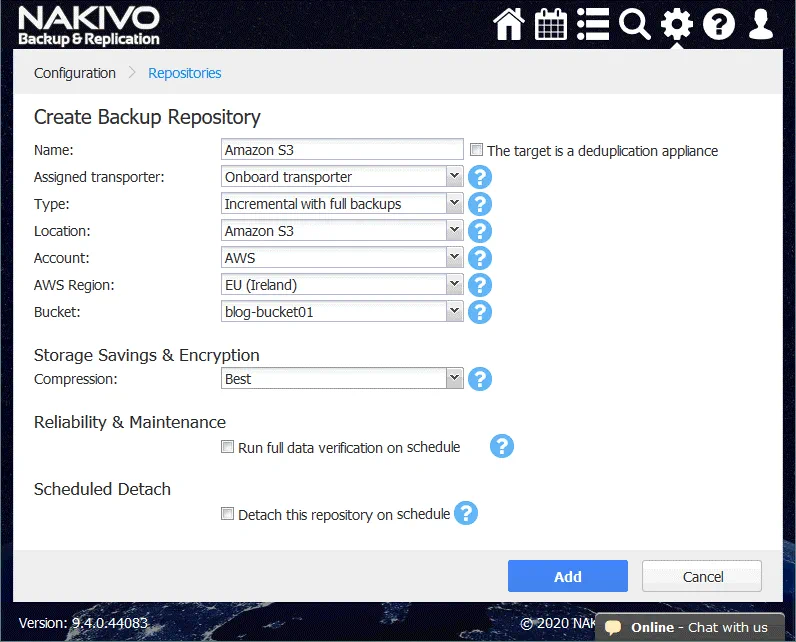796x642 pixels.
Task: Enable 'The target is a deduplication appliance'
Action: pos(477,151)
